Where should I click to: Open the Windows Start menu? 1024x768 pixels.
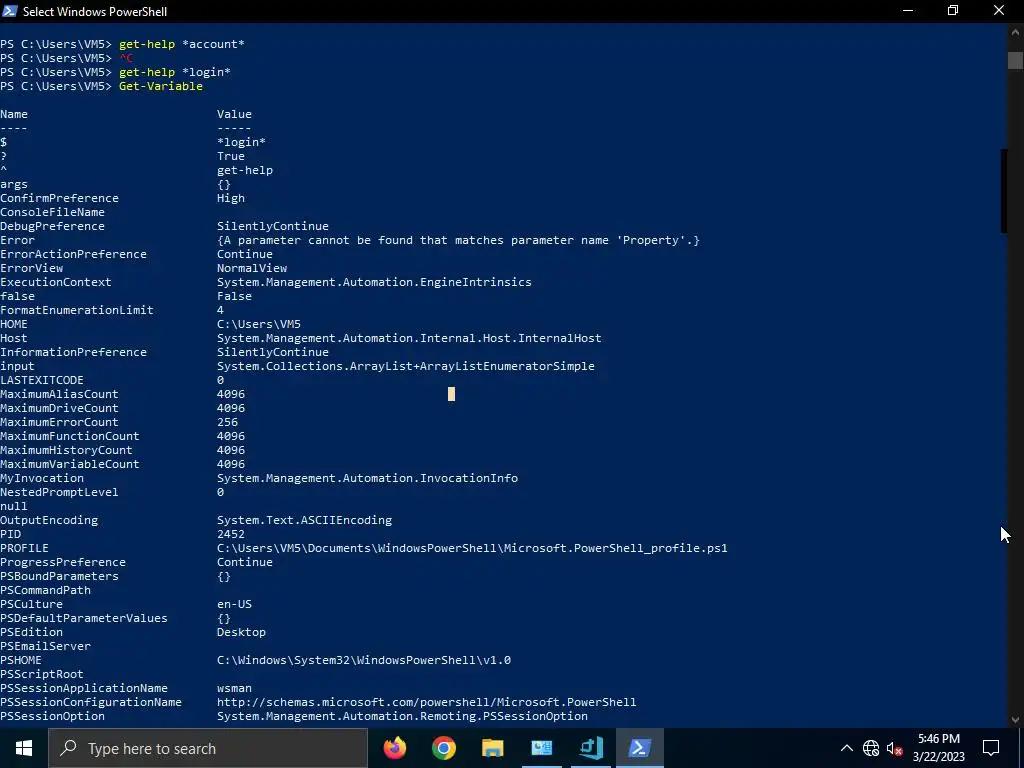24,748
